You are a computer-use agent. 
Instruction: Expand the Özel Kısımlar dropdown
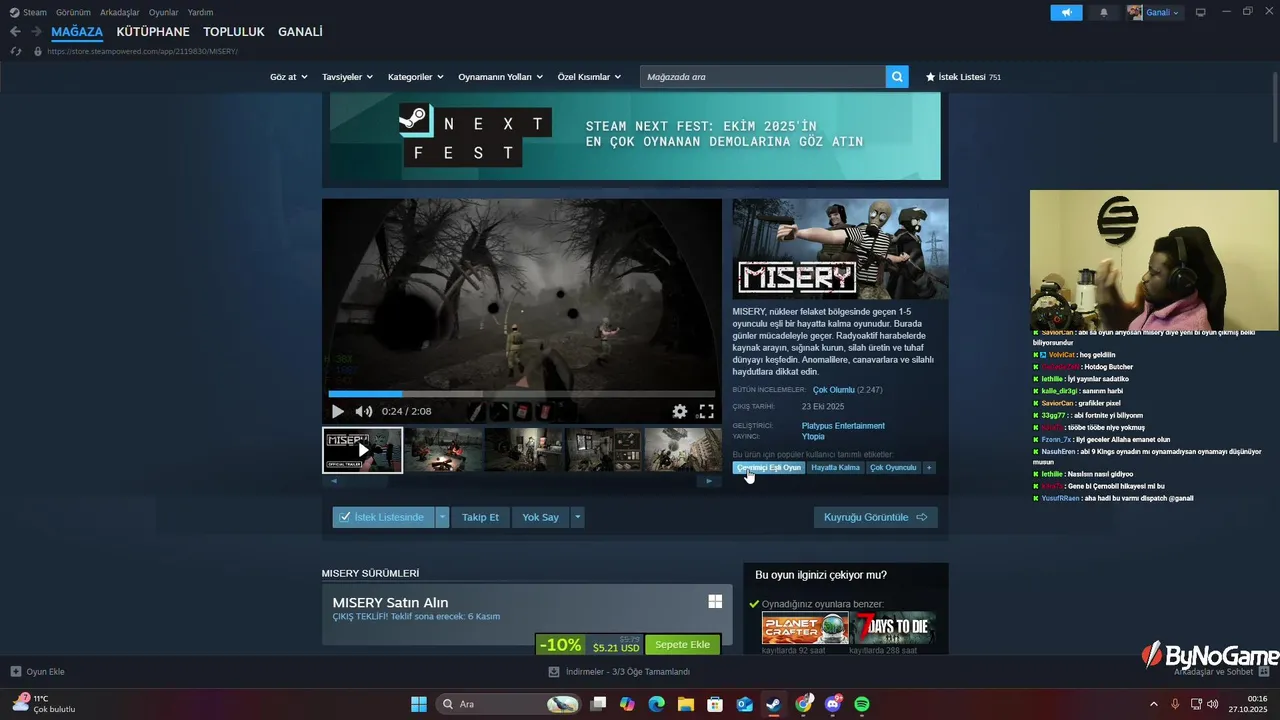tap(589, 77)
